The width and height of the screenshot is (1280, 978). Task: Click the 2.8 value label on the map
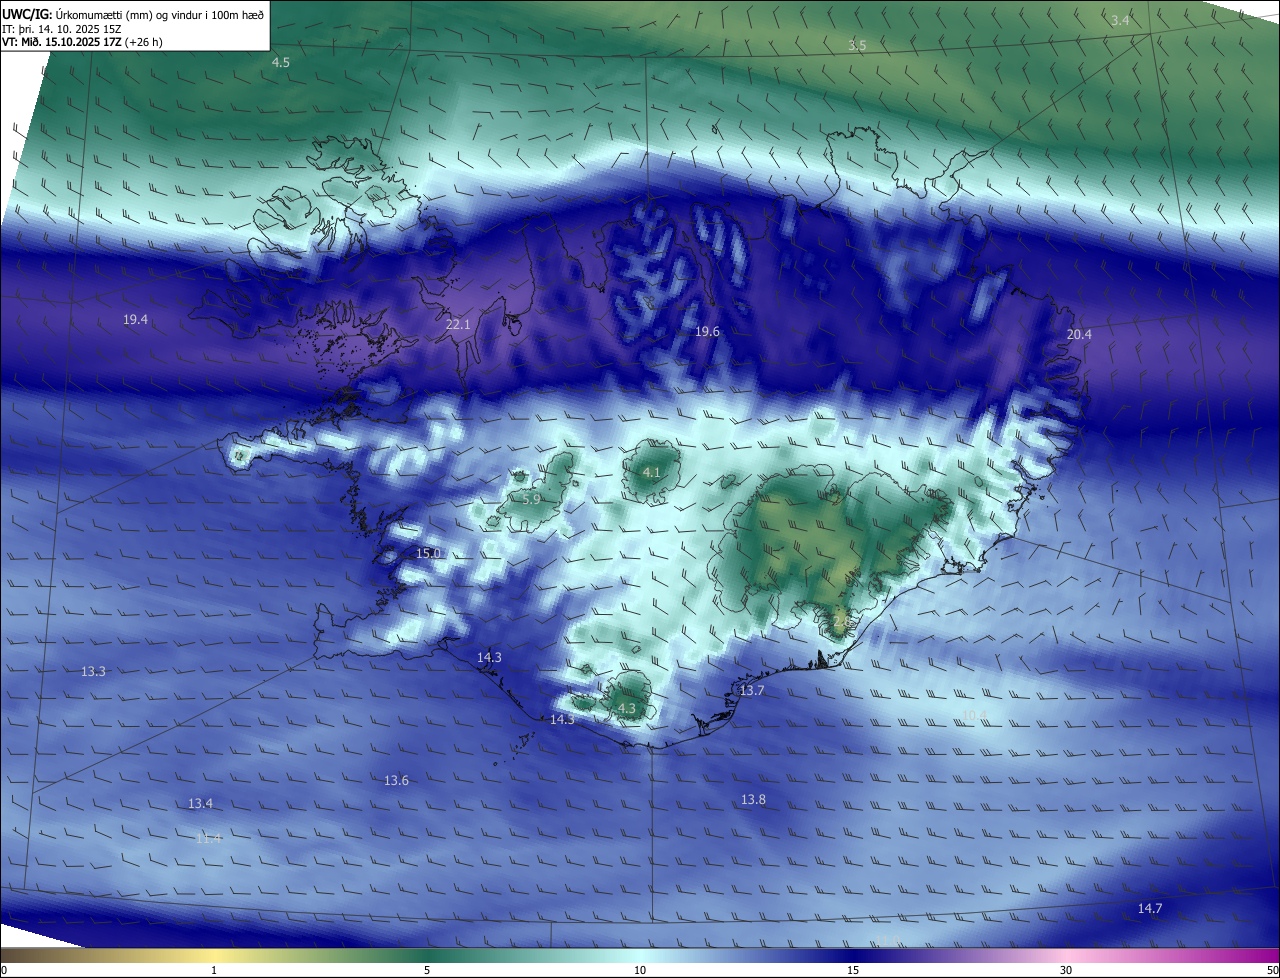point(841,622)
